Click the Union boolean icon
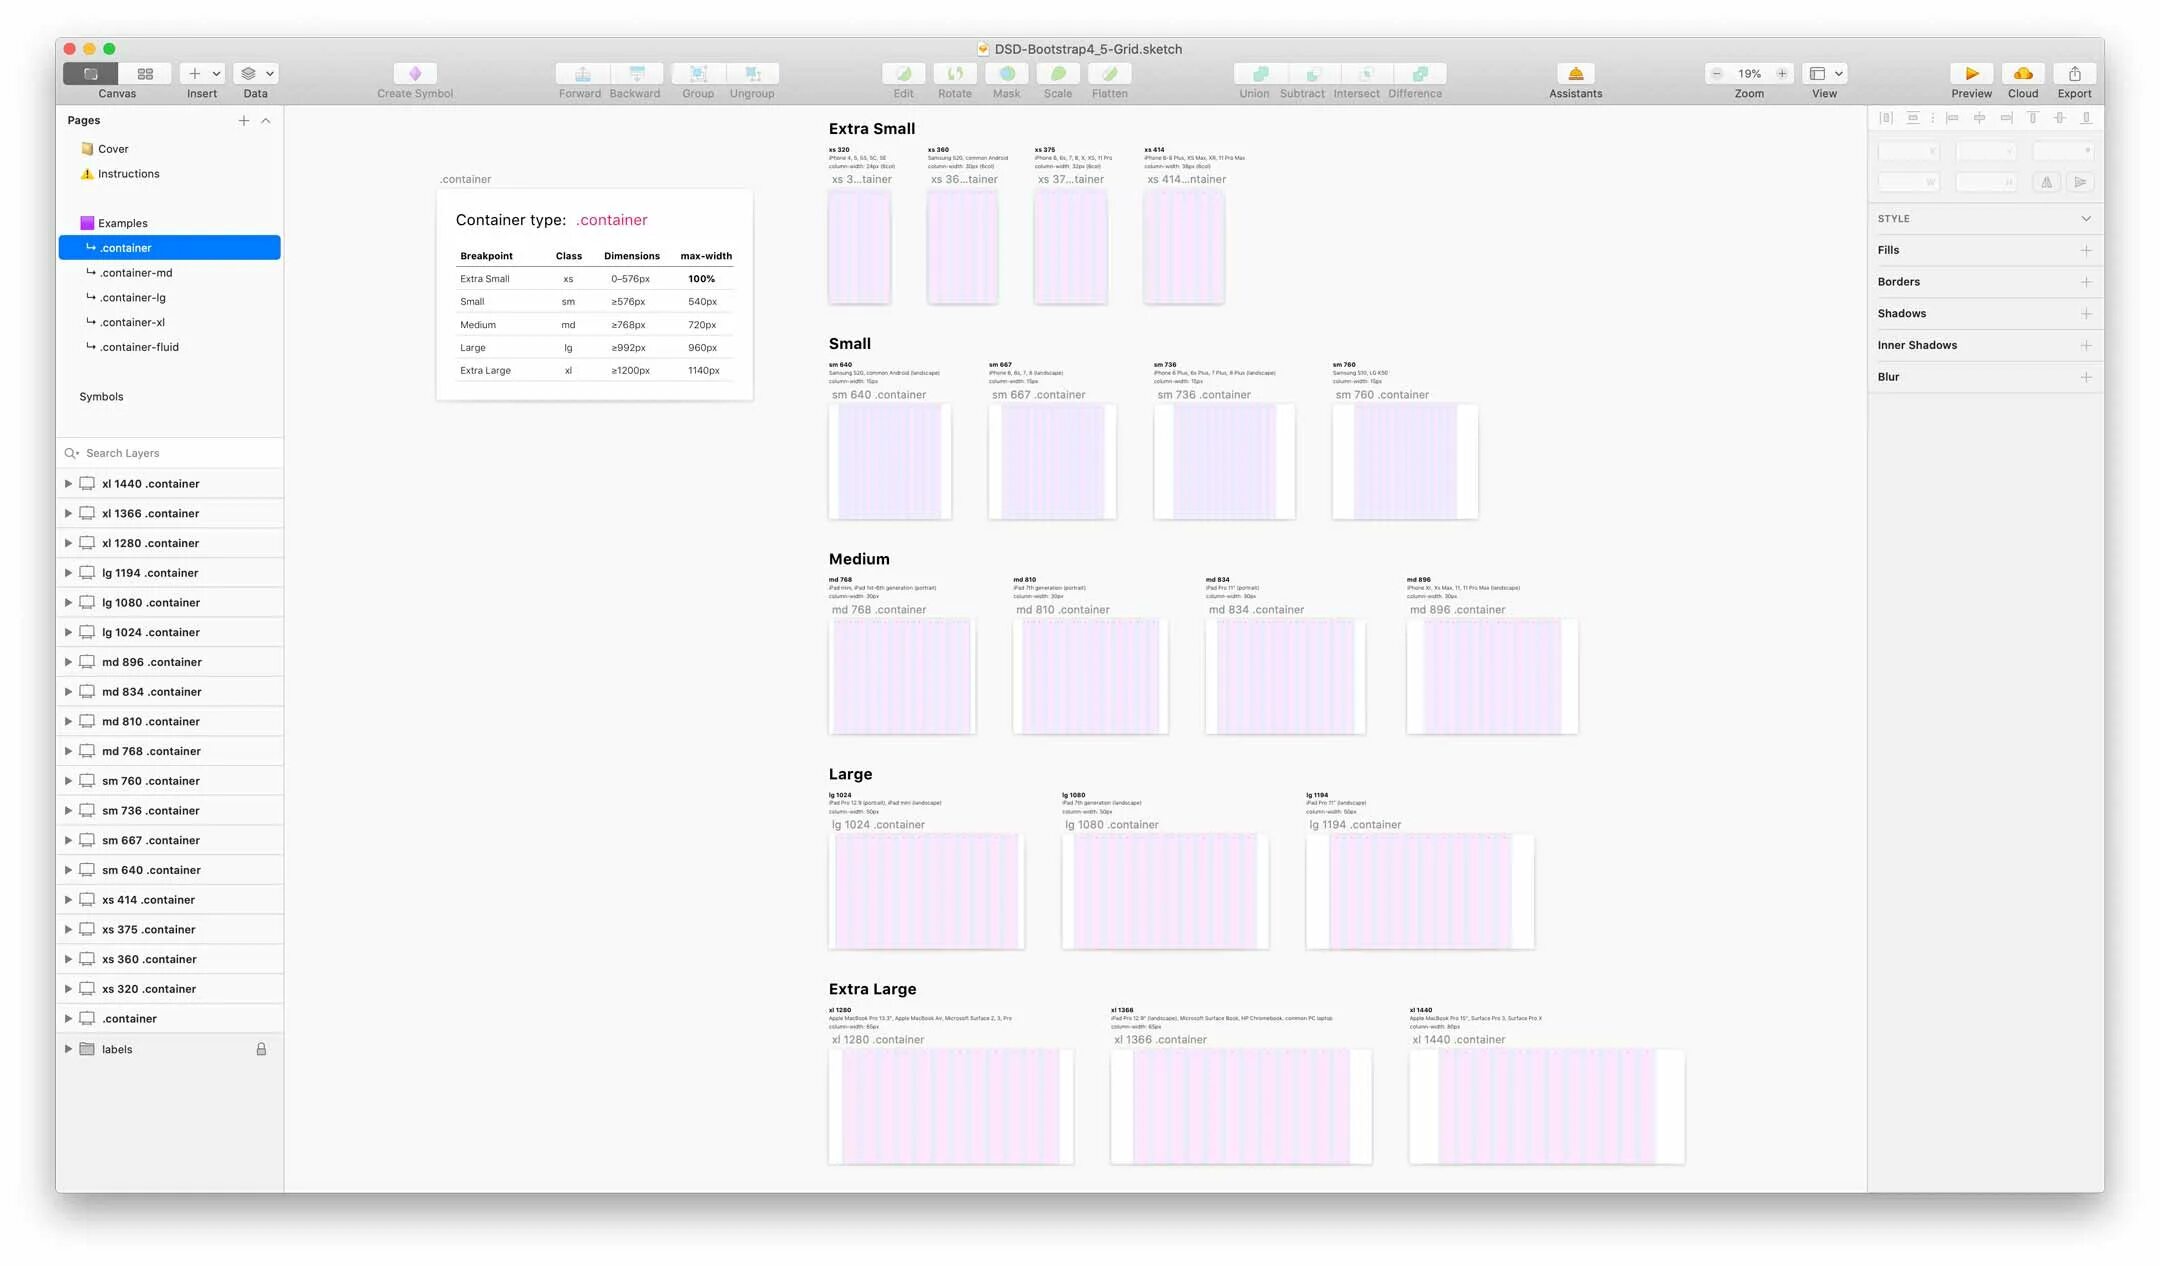Screen dimensions: 2160x1266 [x=1259, y=74]
